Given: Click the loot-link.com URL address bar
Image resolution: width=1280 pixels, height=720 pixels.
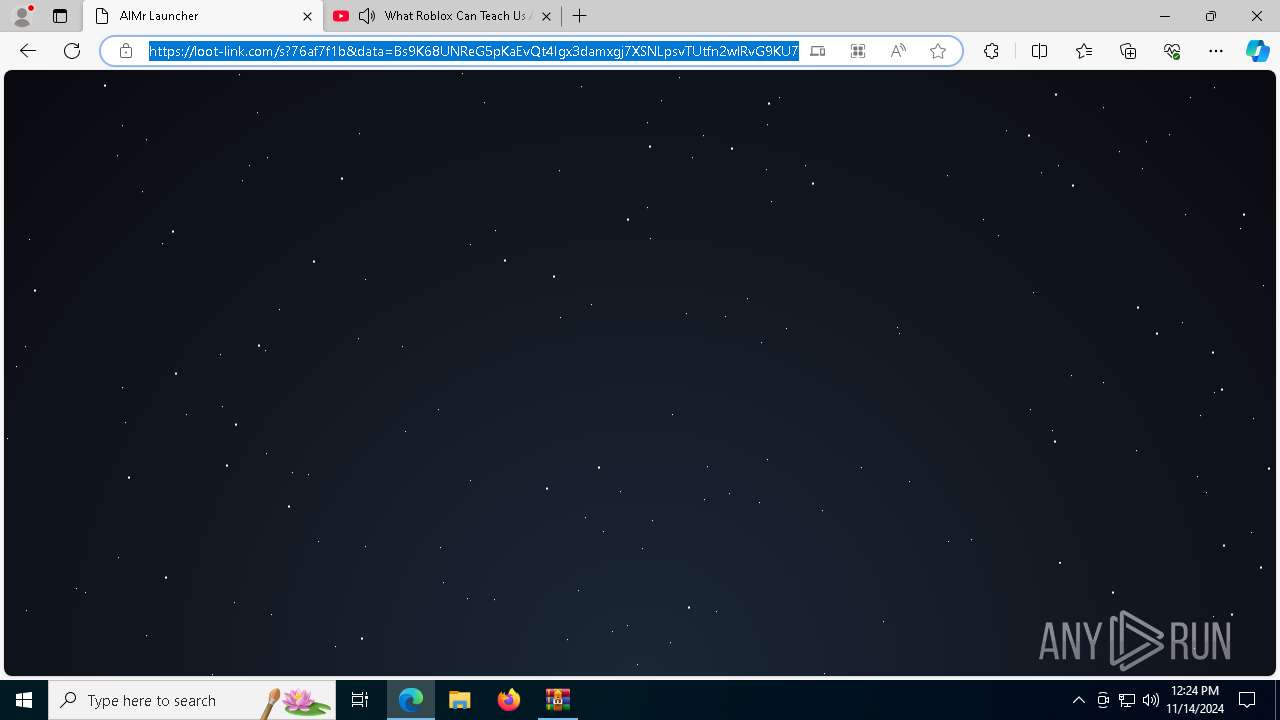Looking at the screenshot, I should 474,51.
